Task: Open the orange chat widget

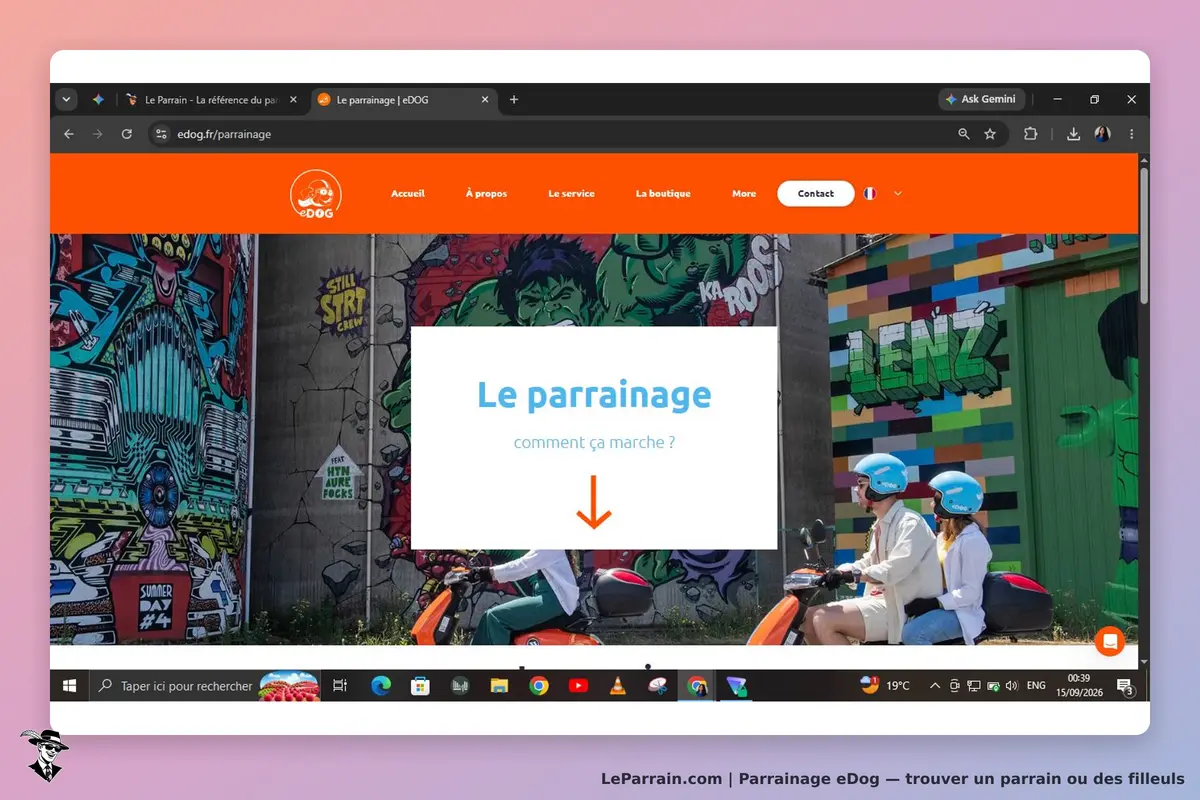Action: click(1110, 641)
